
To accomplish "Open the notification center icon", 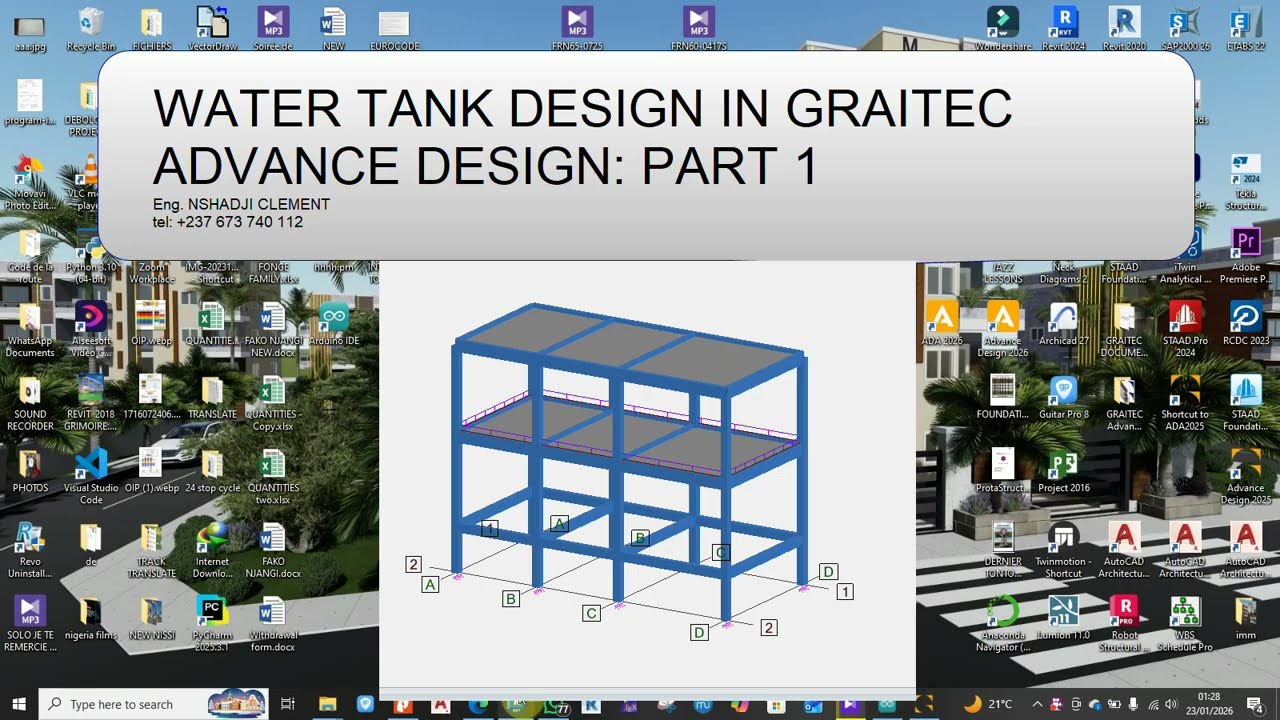I will (x=1256, y=704).
